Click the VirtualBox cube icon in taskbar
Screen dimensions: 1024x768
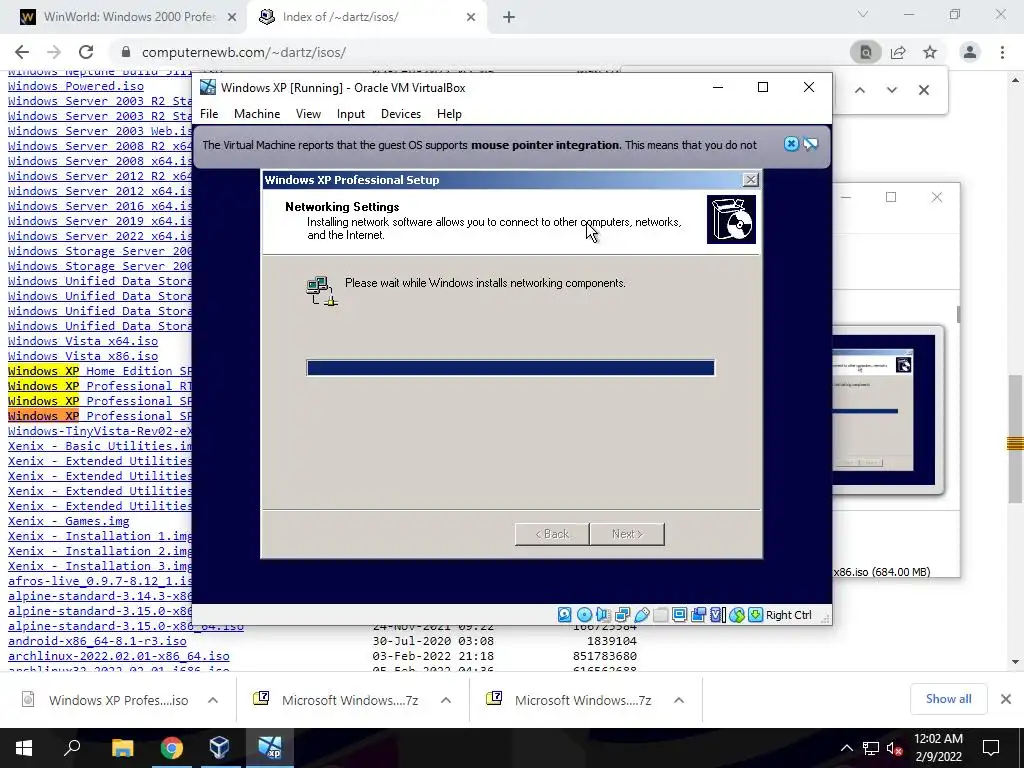click(x=219, y=747)
